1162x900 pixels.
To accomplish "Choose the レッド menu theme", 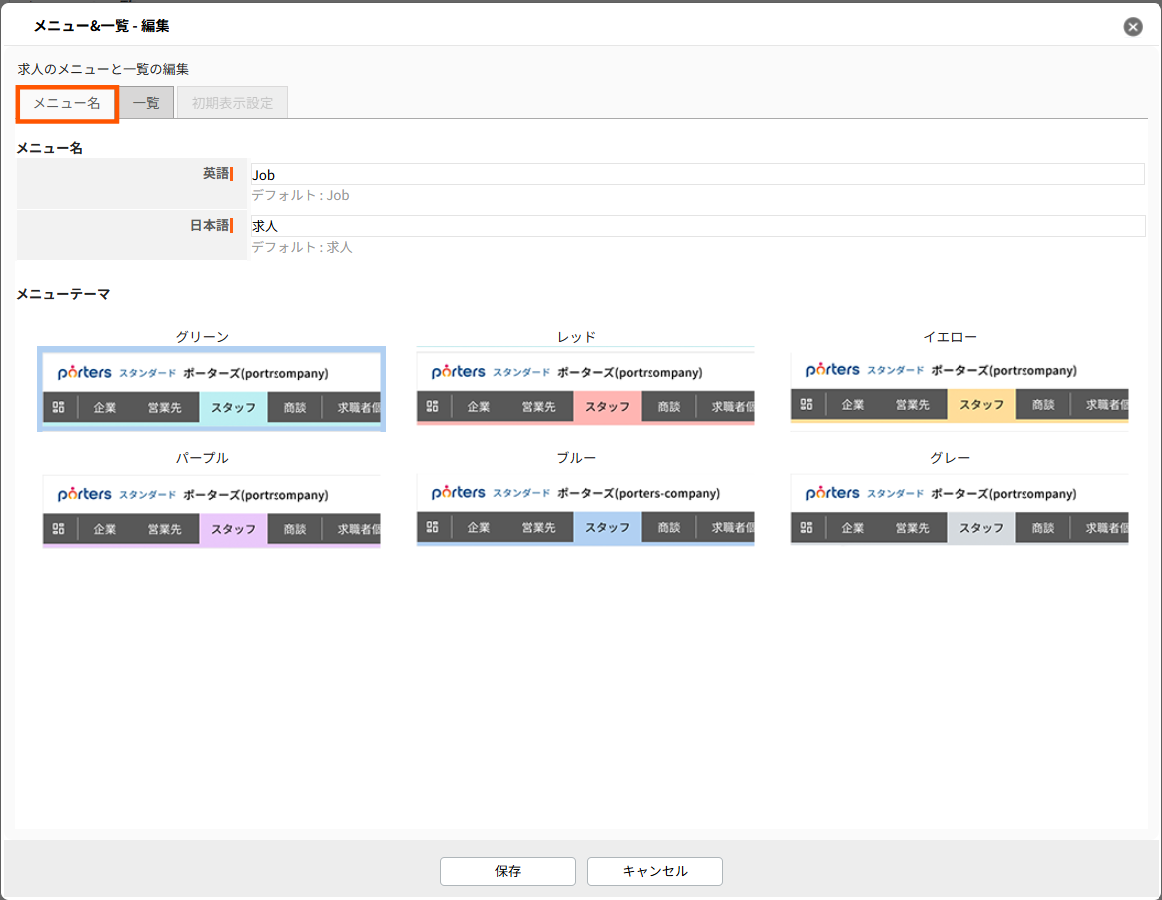I will point(585,386).
